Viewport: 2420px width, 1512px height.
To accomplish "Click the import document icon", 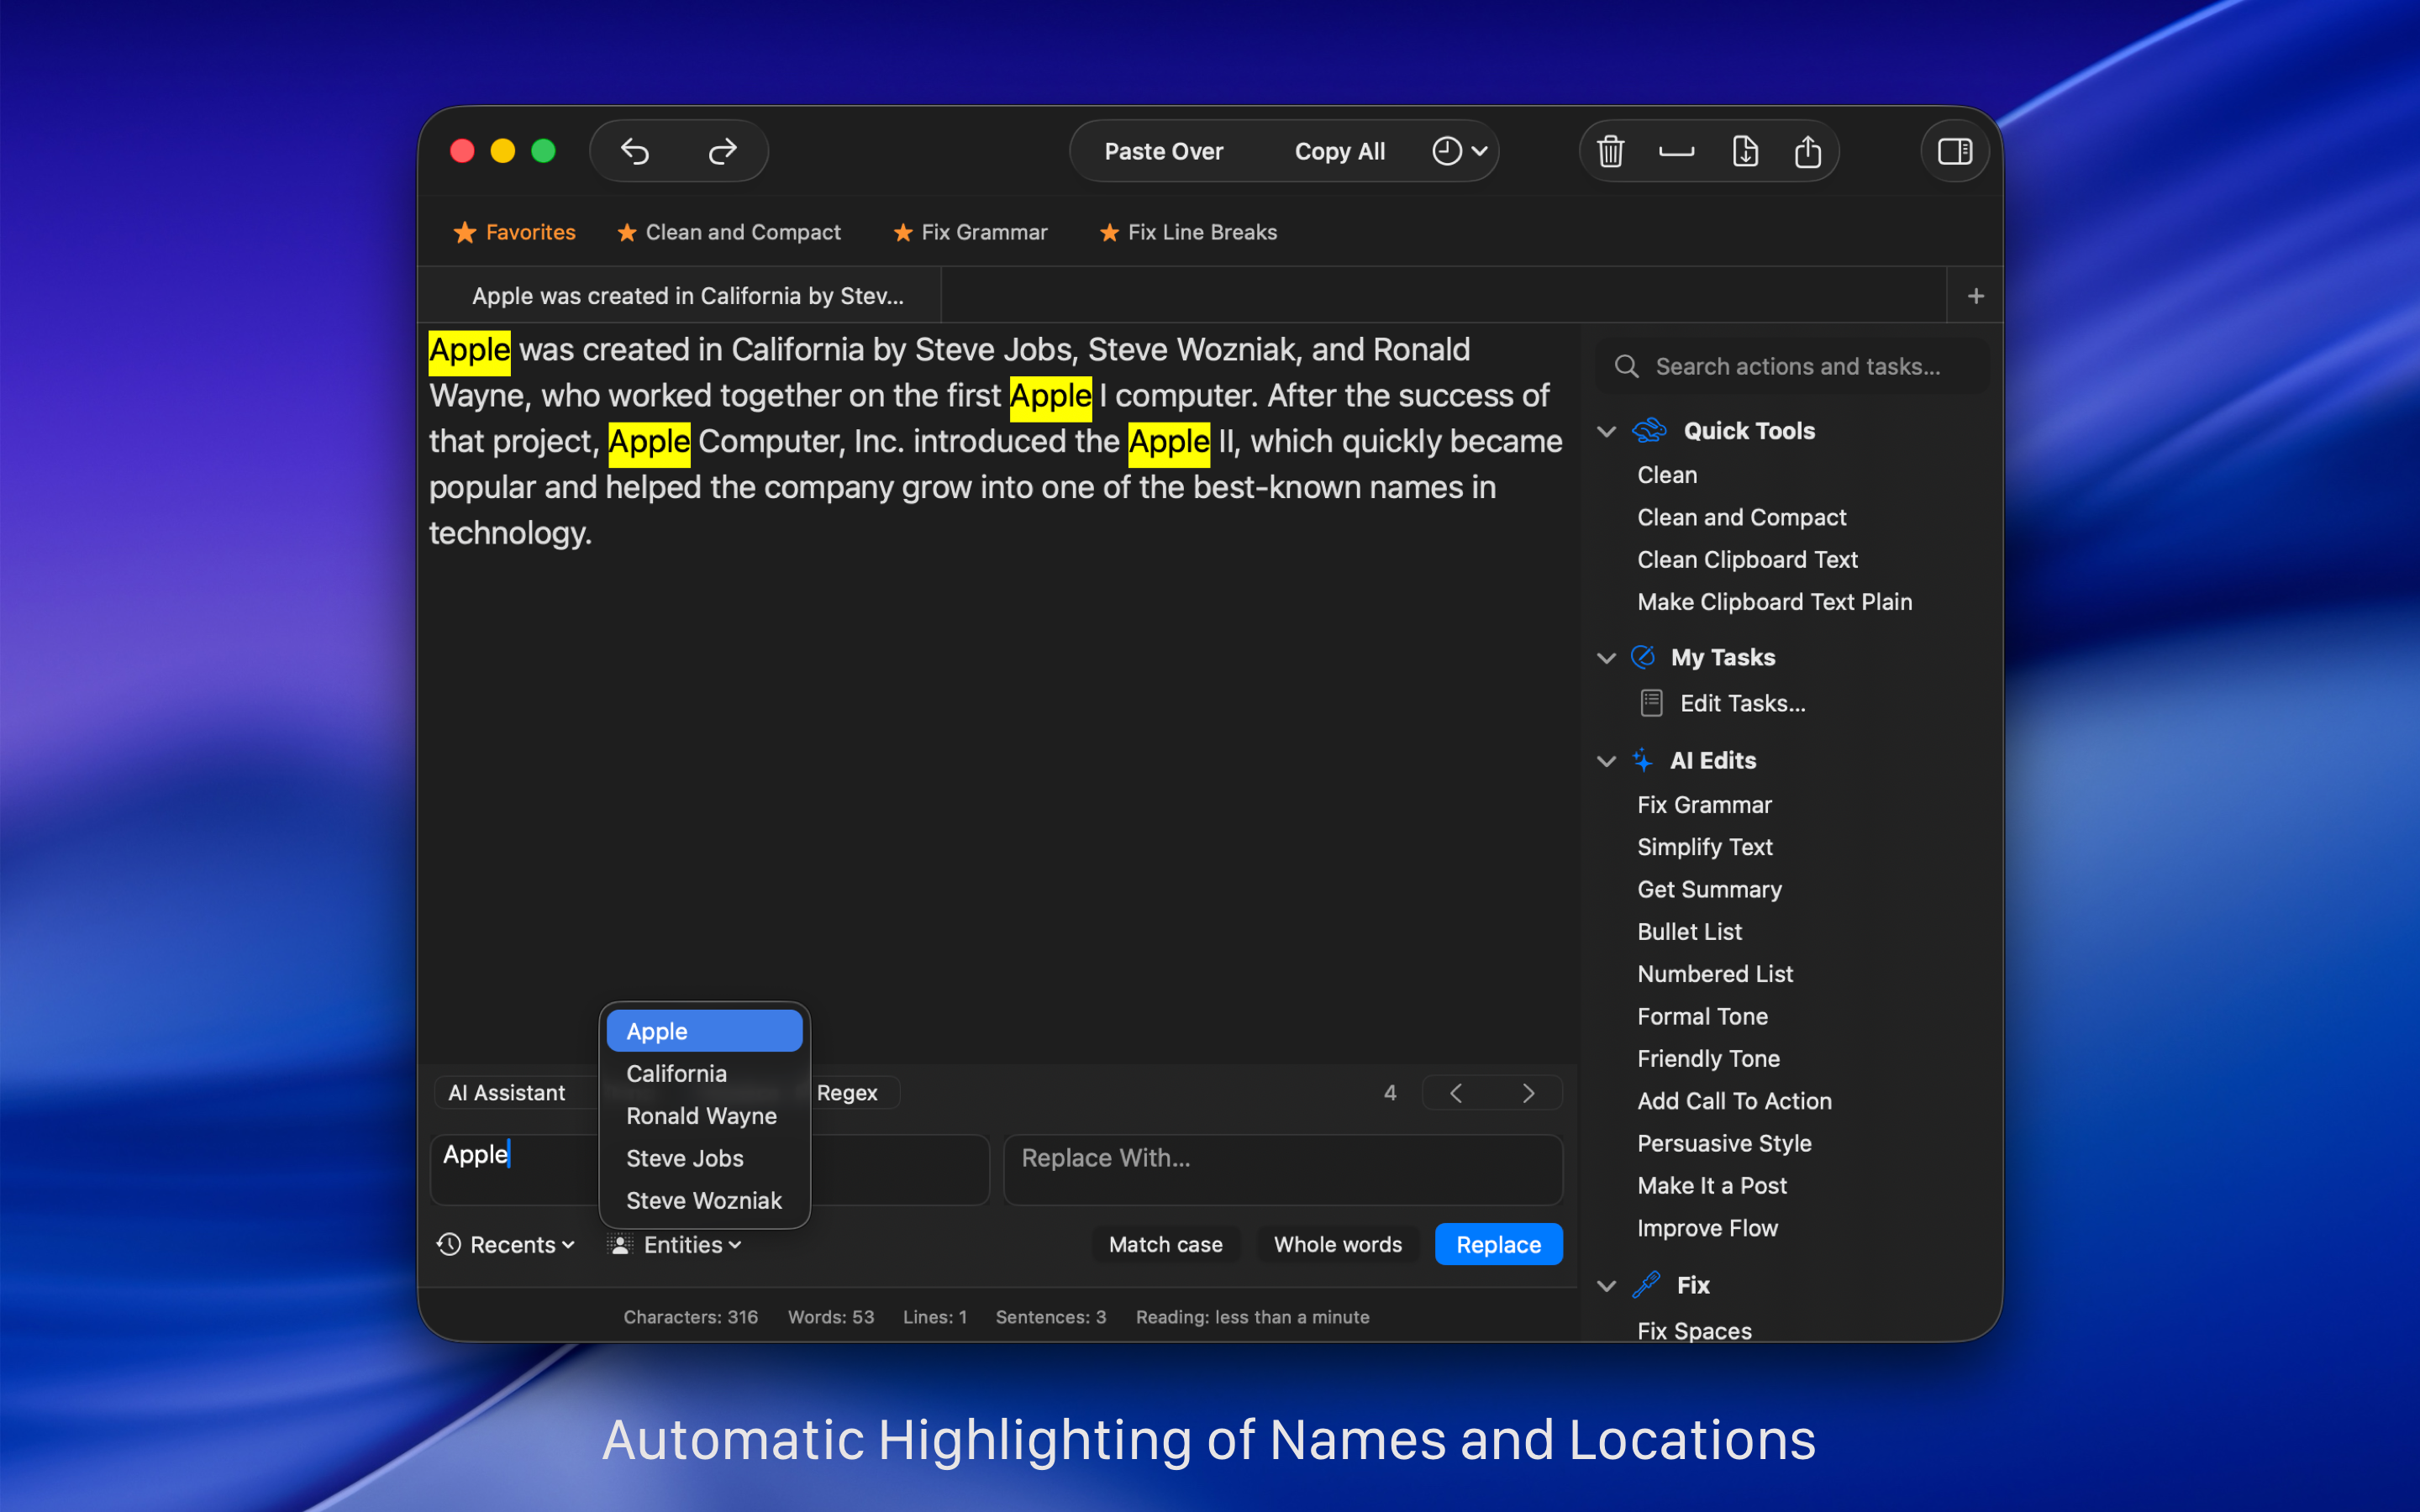I will pos(1745,151).
